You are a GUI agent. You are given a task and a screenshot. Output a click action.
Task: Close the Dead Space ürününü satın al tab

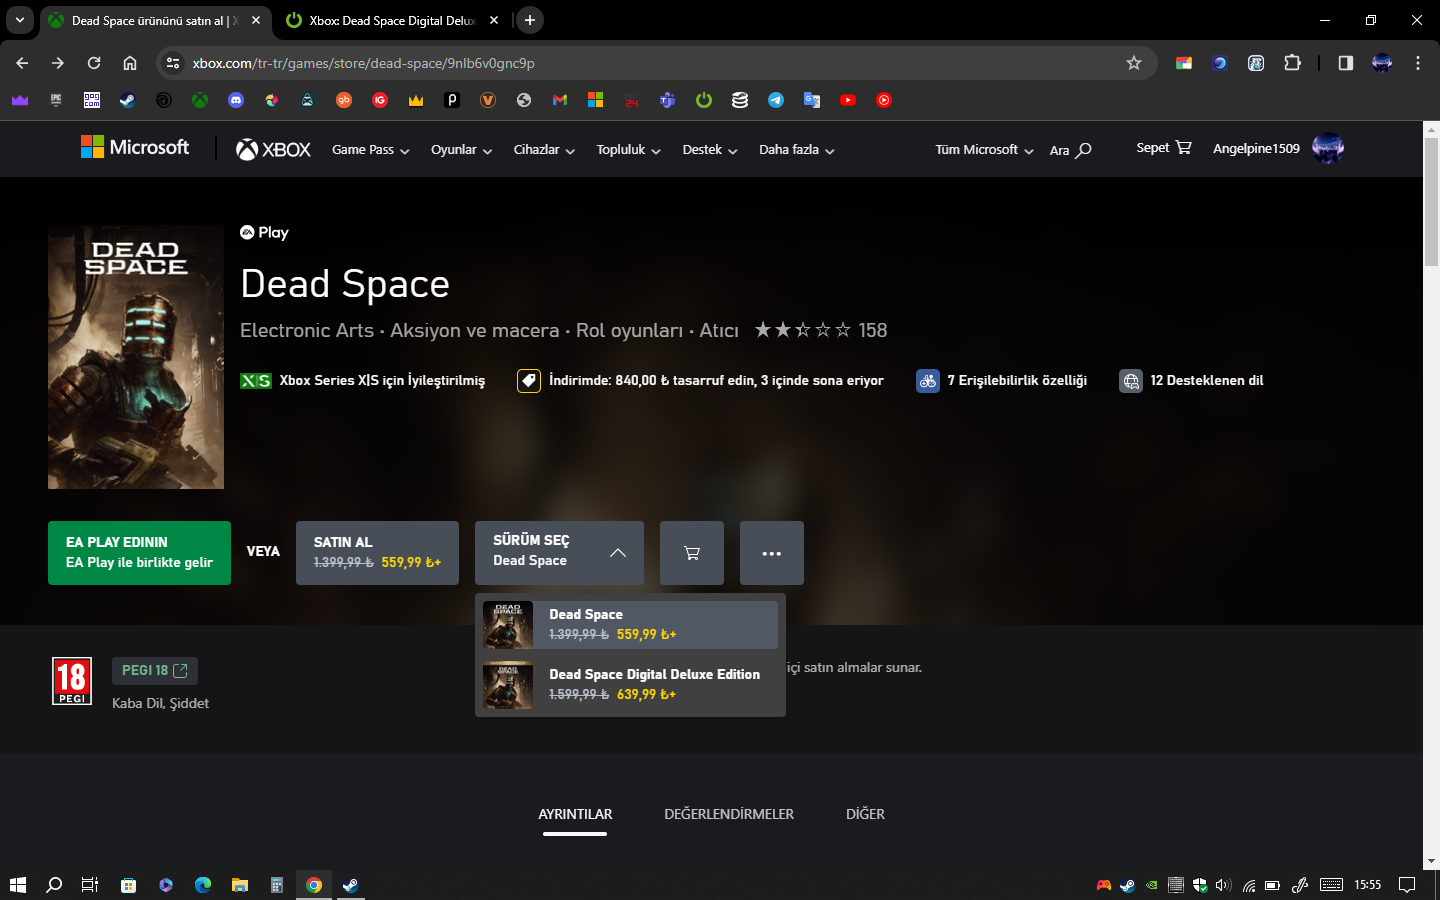256,20
